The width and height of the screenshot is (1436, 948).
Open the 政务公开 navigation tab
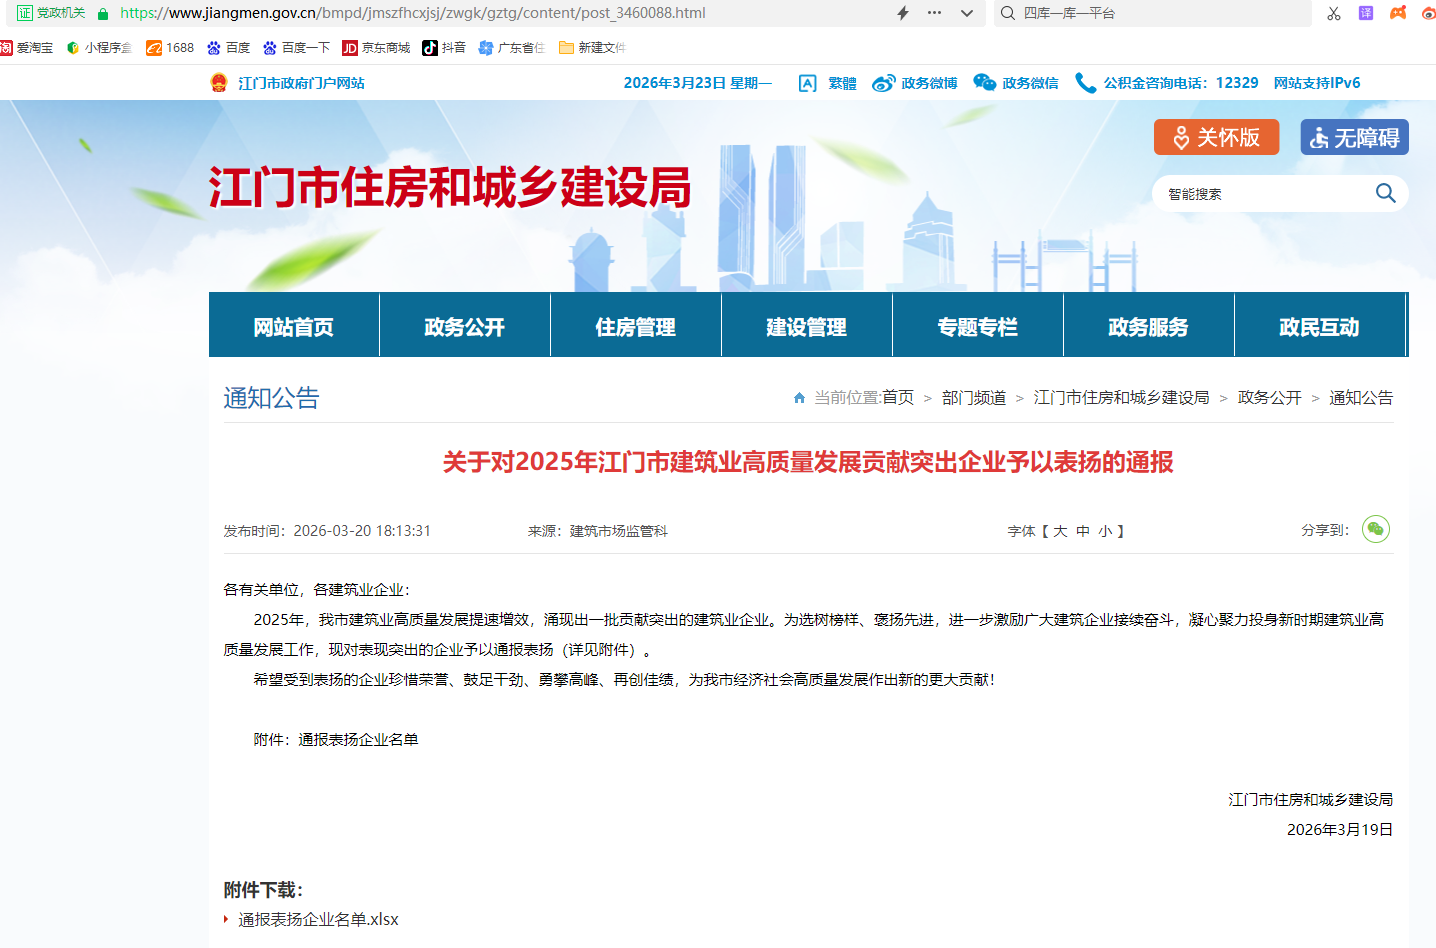tap(464, 326)
